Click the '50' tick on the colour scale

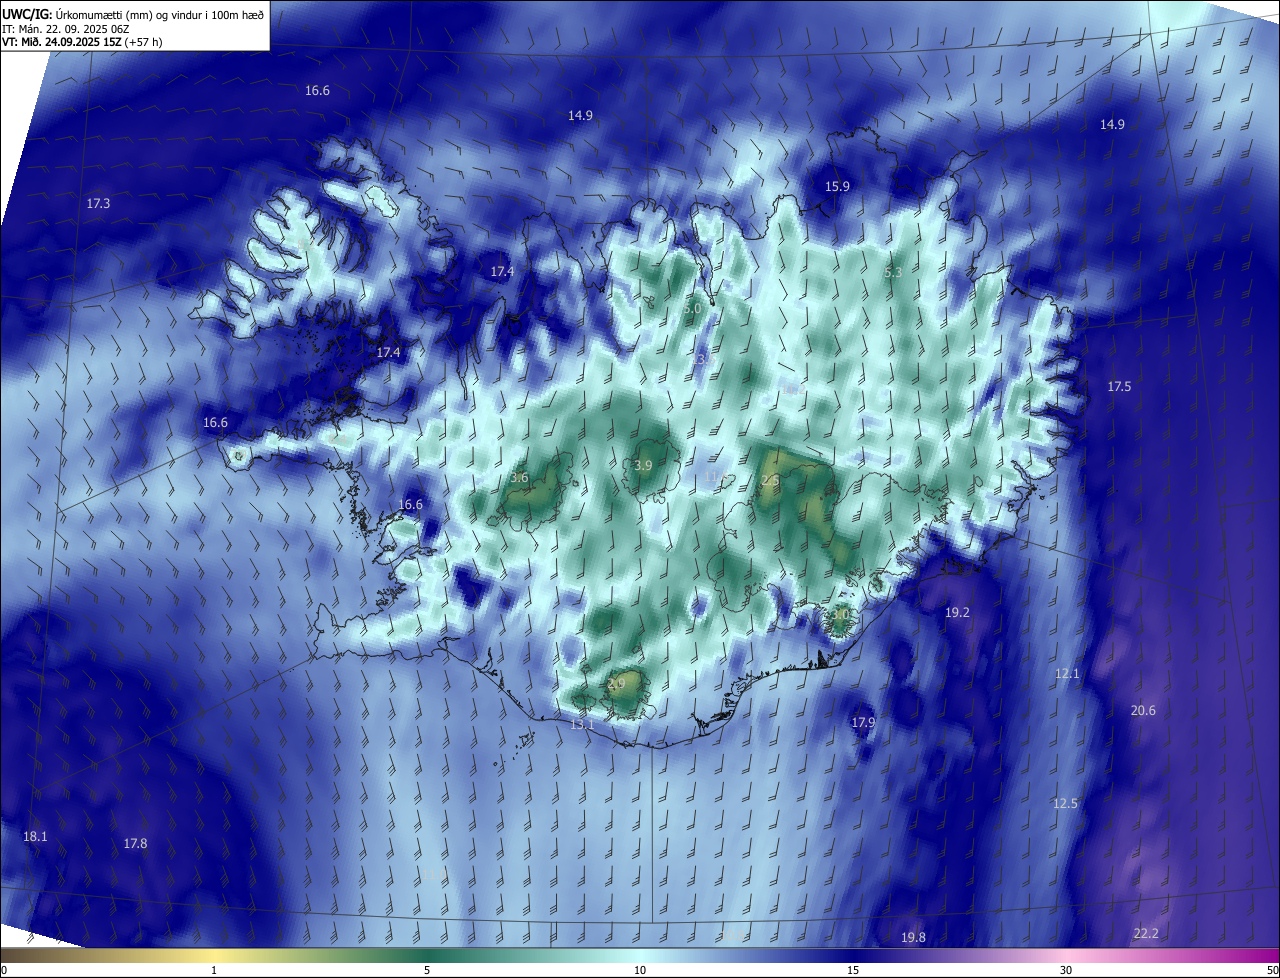coord(1272,970)
